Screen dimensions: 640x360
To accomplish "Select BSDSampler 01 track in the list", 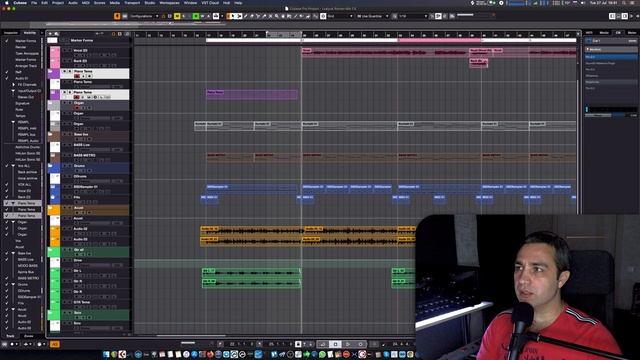I will click(86, 187).
